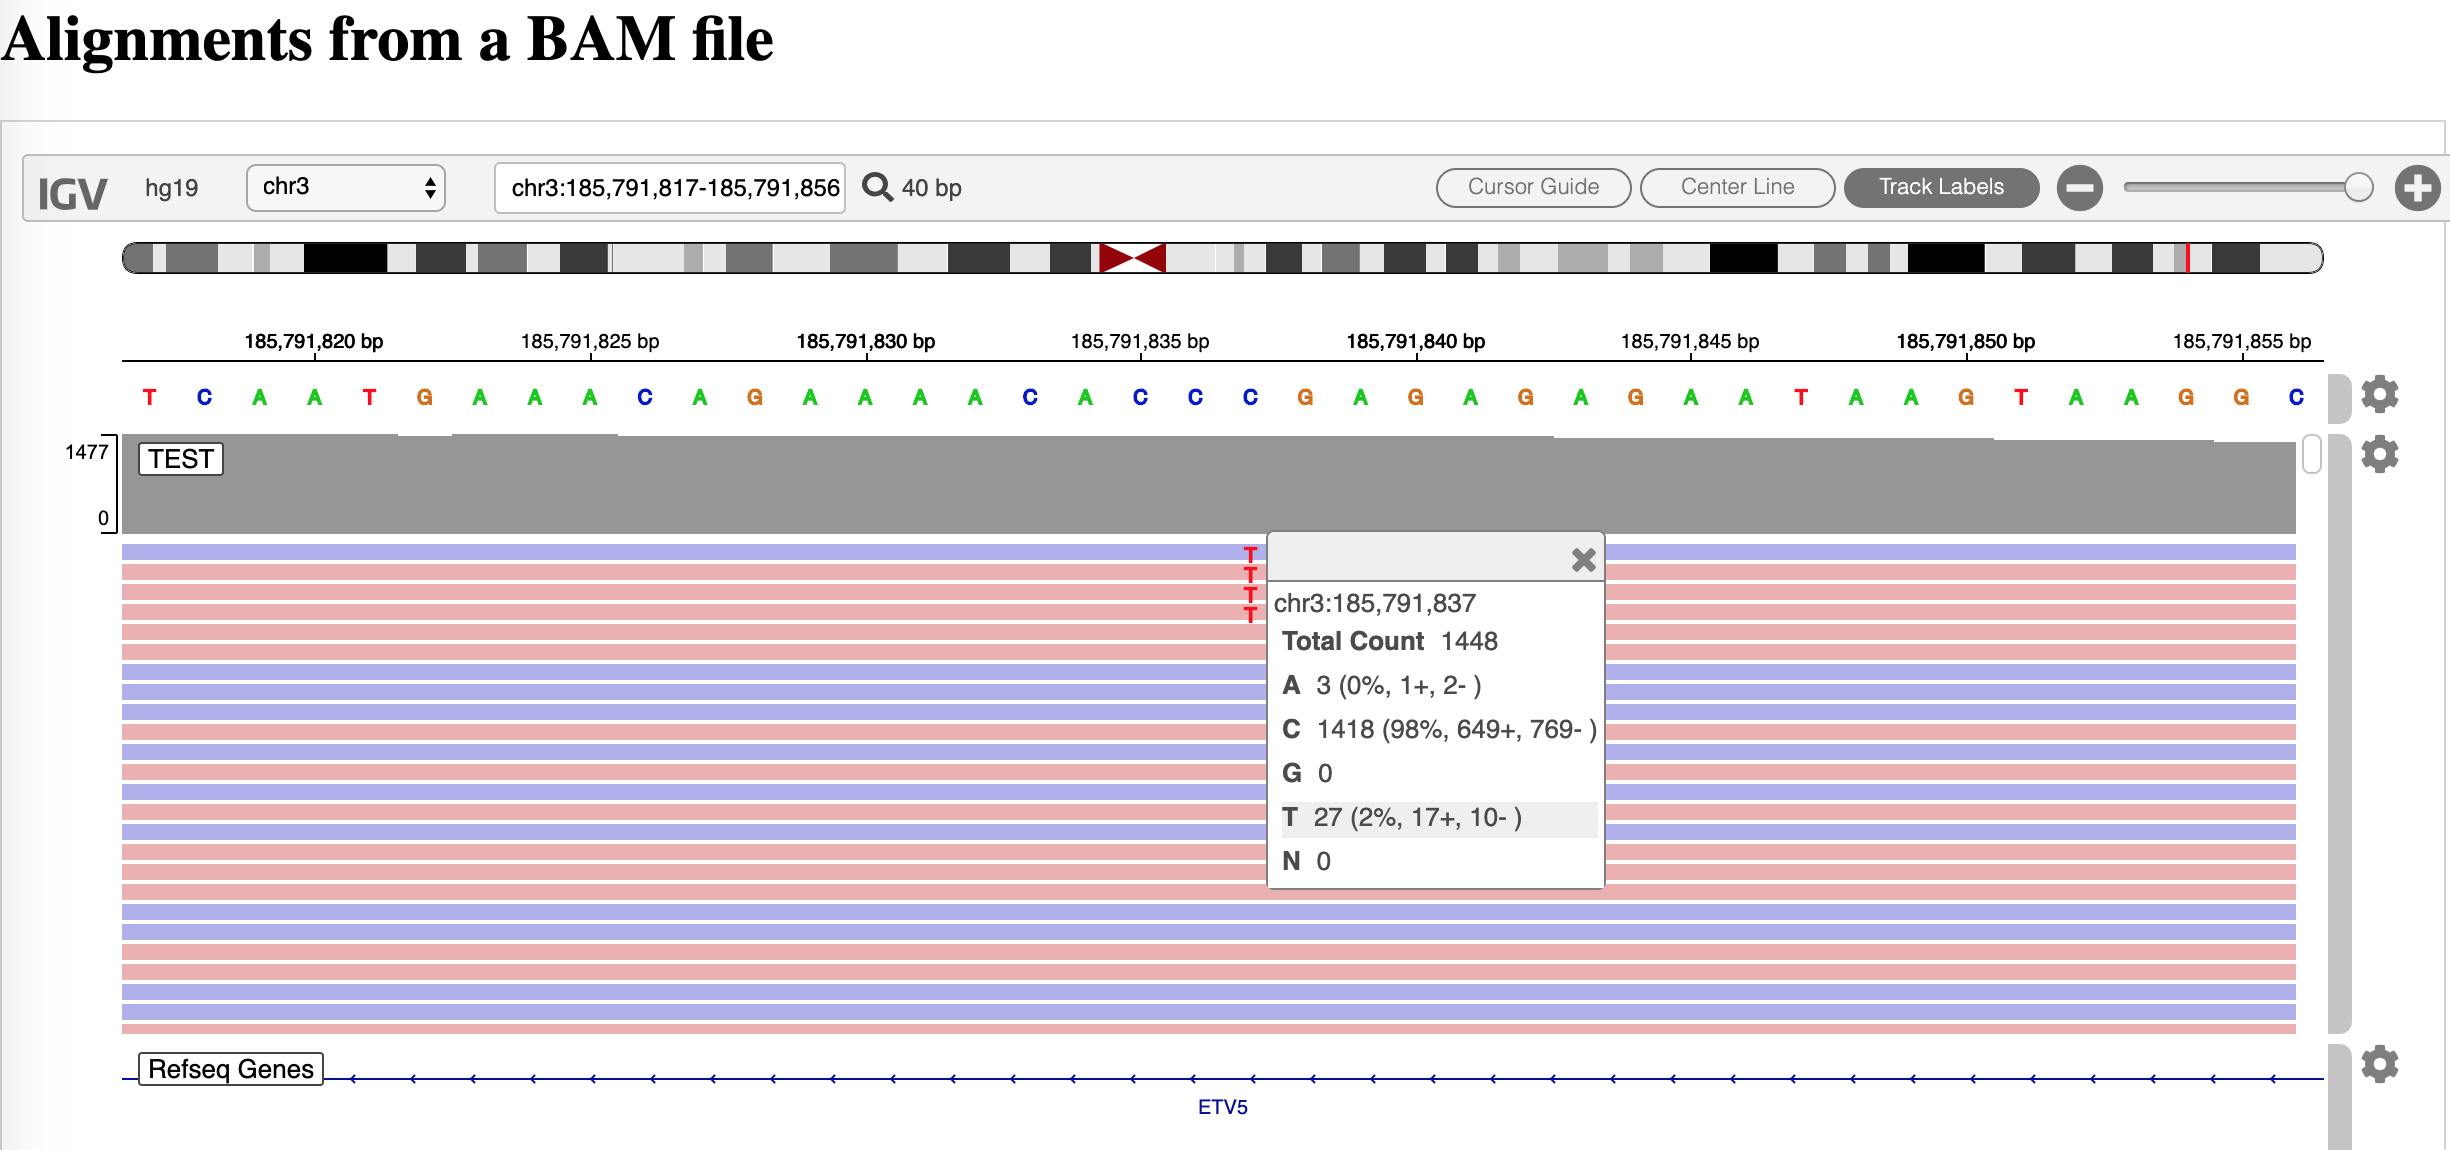Open the TEST track gear settings

2379,454
